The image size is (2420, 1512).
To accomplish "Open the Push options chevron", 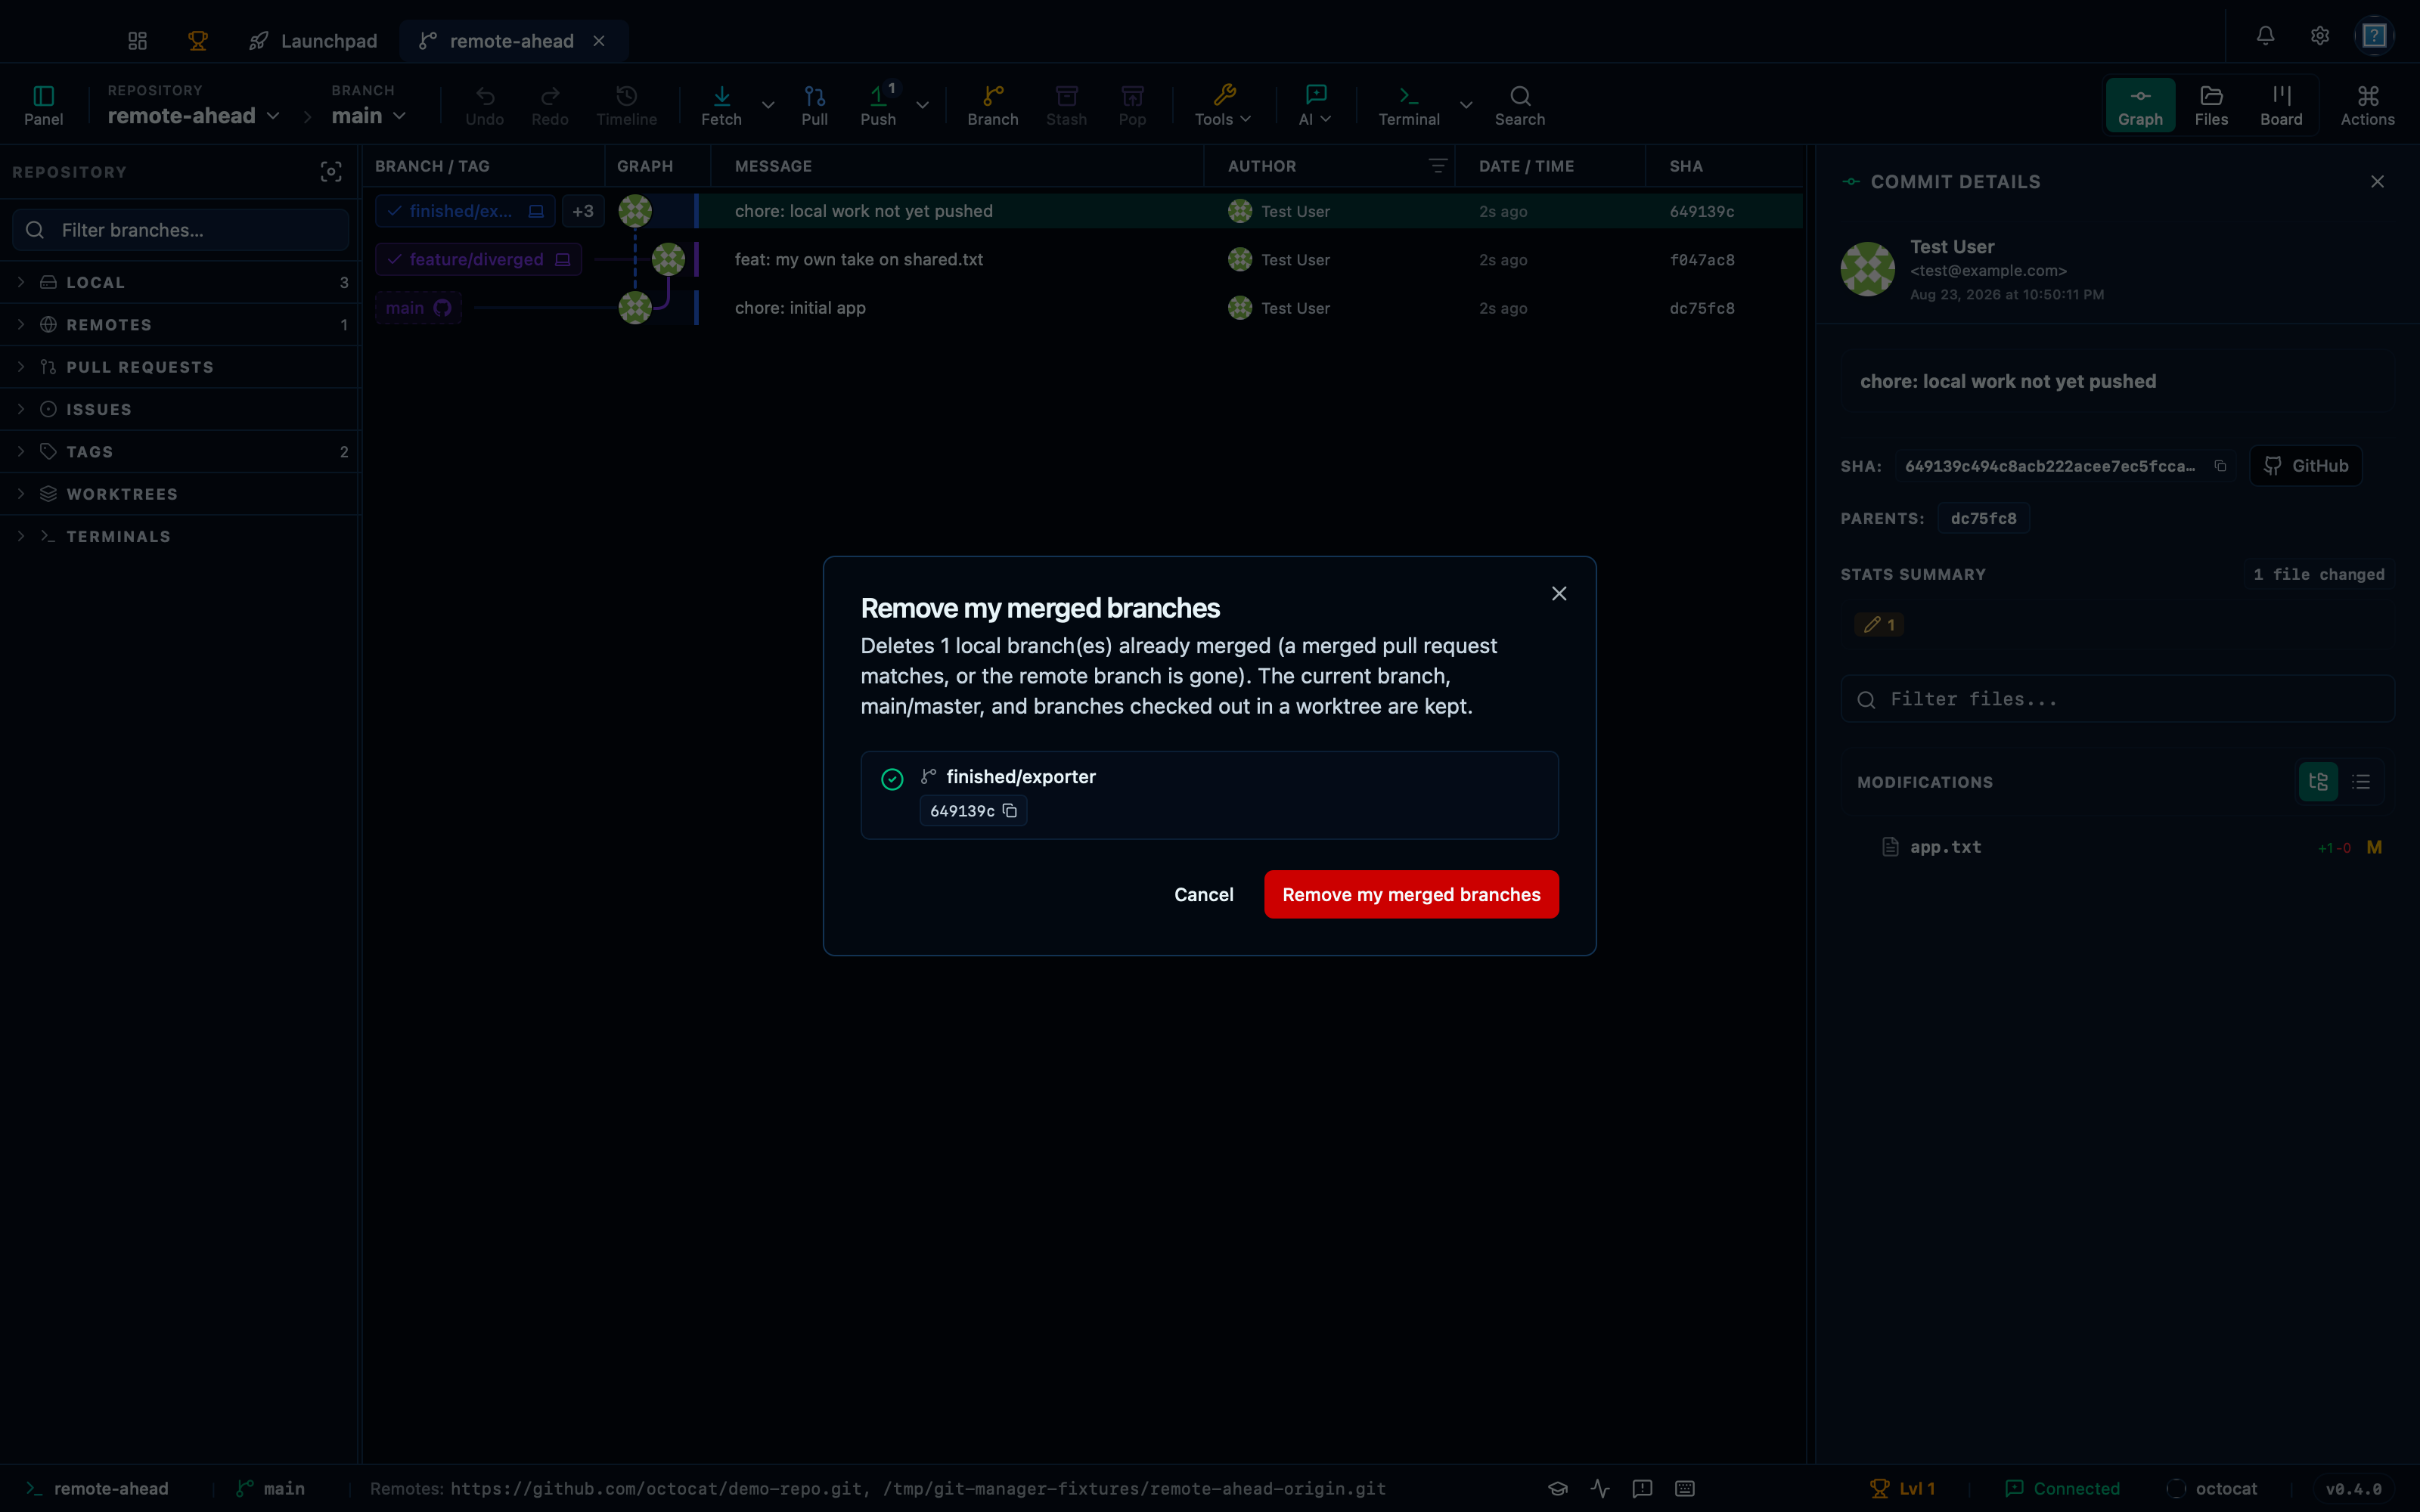I will [922, 105].
